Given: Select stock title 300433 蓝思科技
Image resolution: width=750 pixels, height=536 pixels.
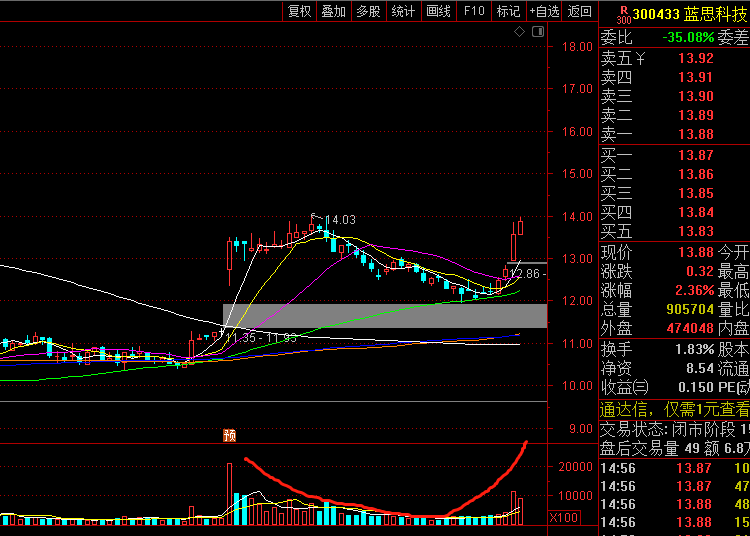Looking at the screenshot, I should 689,14.
